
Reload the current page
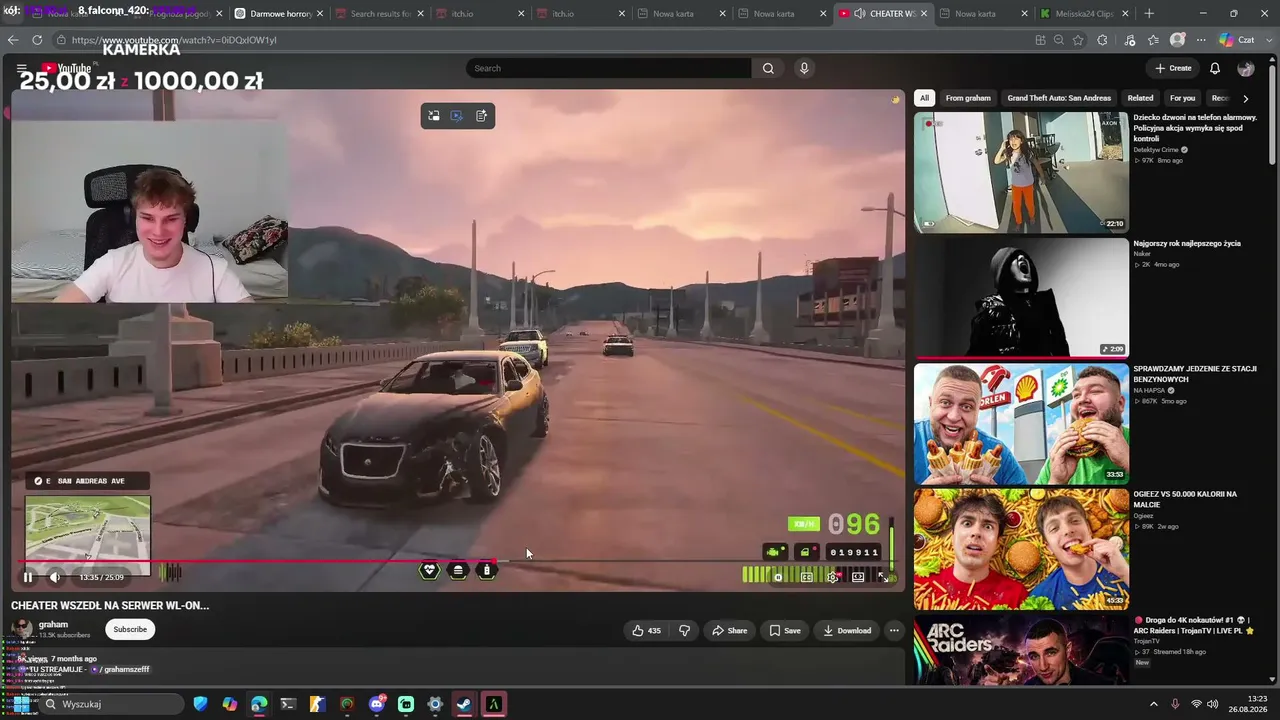click(37, 40)
